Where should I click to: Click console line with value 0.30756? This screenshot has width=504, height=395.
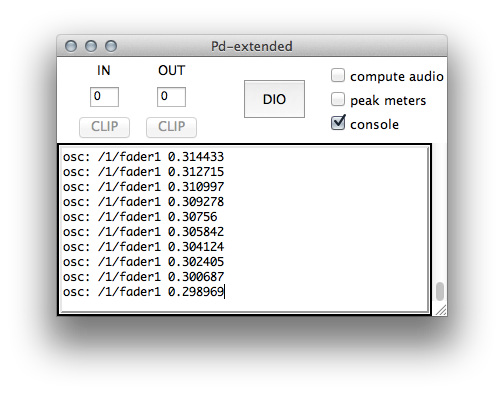tap(140, 217)
